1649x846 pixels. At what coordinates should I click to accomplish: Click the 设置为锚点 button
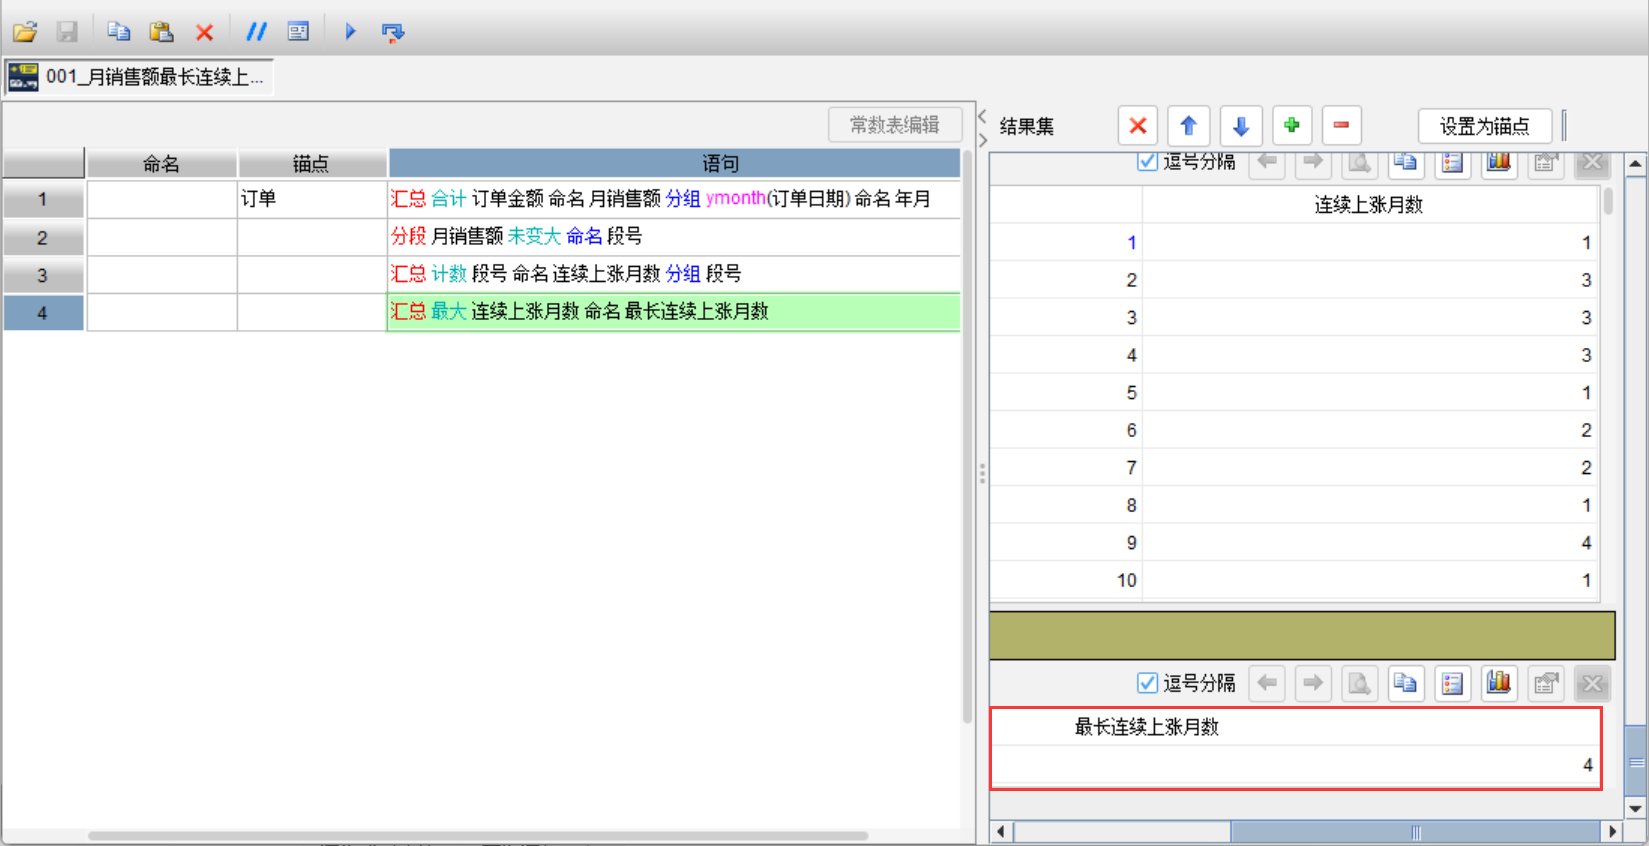pos(1484,126)
